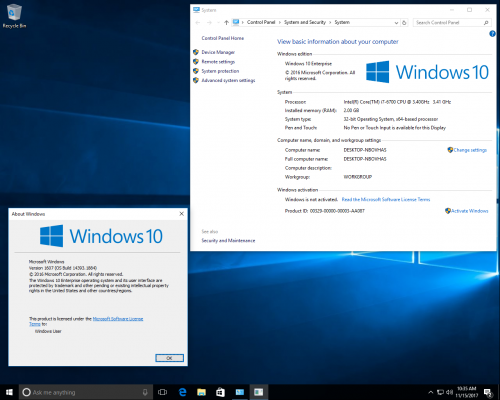Select the 2.00 GB installed memory value
Image resolution: width=500 pixels, height=400 pixels.
point(351,110)
